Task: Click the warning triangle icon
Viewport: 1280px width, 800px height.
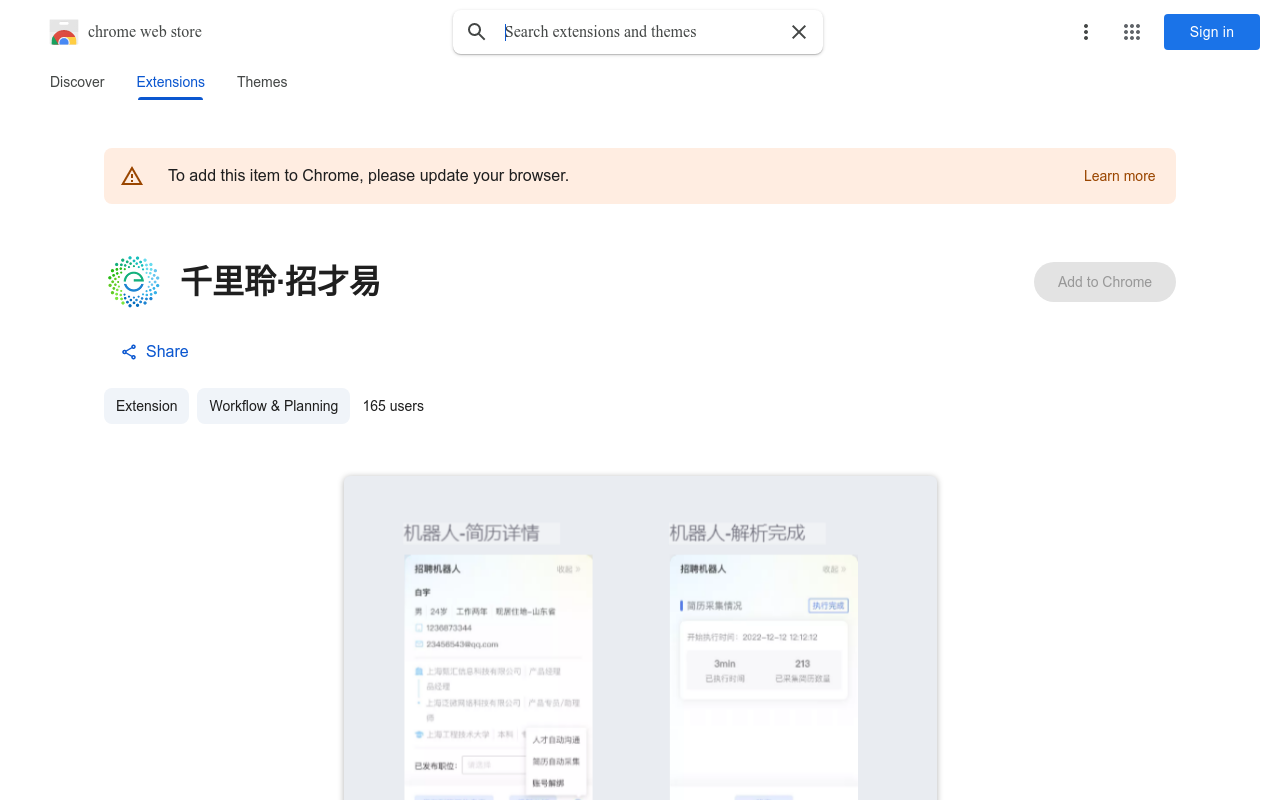Action: [x=132, y=175]
